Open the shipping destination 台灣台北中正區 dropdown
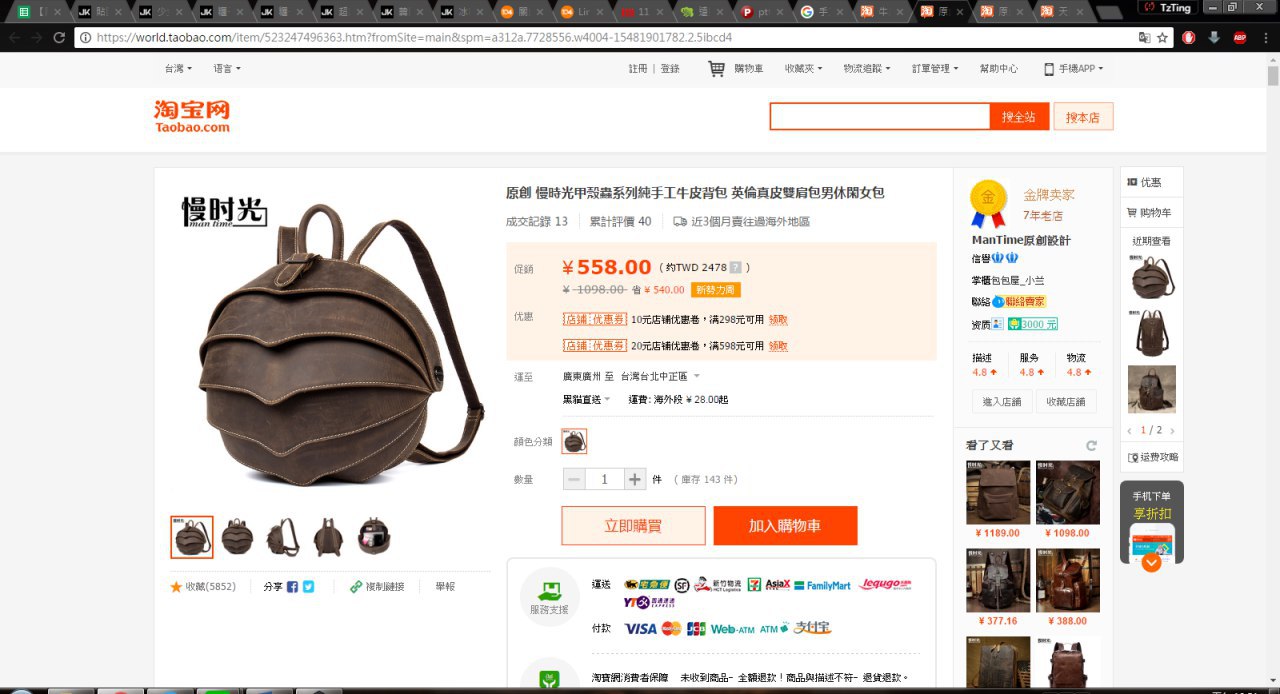 pyautogui.click(x=660, y=377)
